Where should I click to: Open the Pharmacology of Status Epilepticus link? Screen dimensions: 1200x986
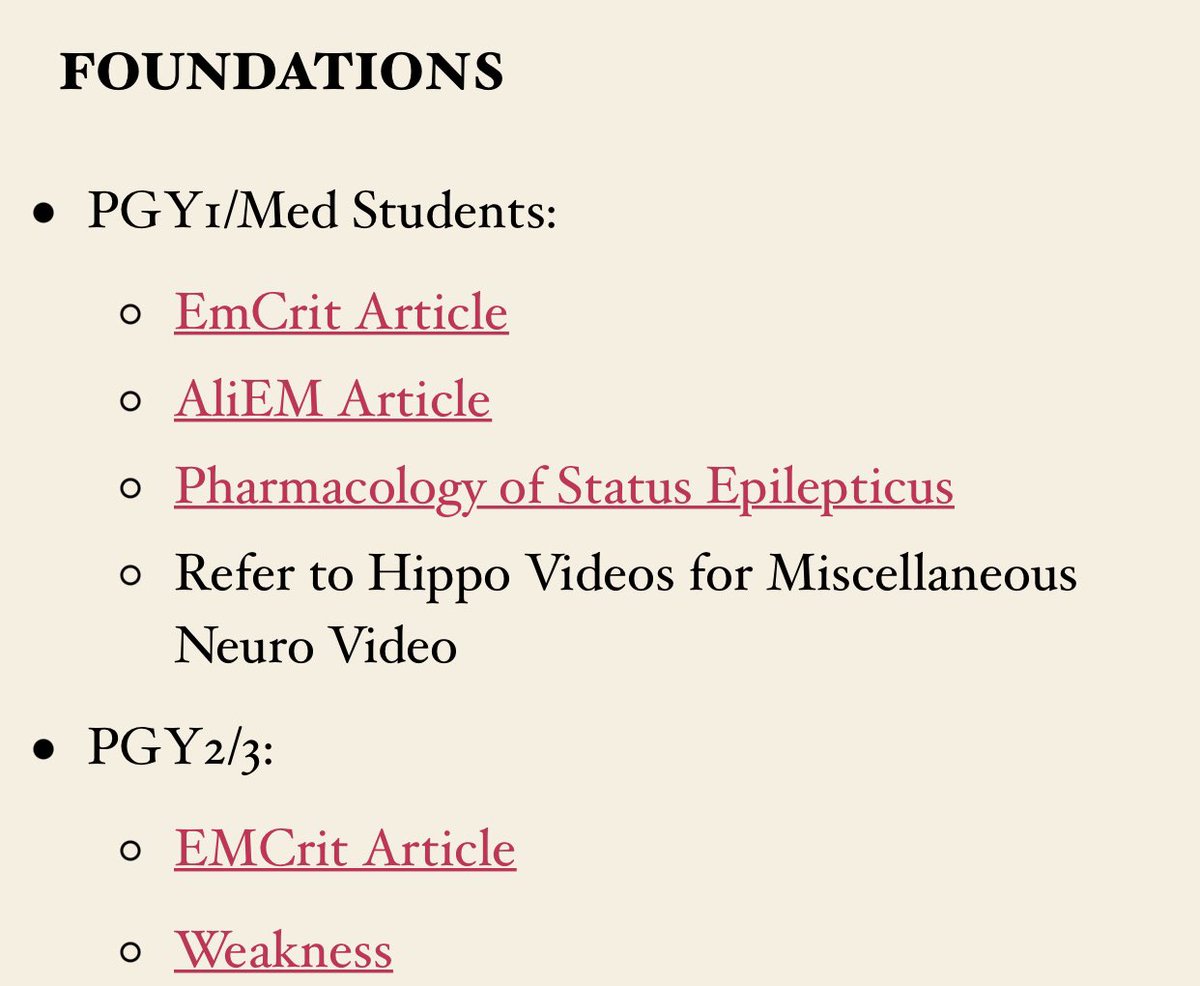(x=564, y=487)
